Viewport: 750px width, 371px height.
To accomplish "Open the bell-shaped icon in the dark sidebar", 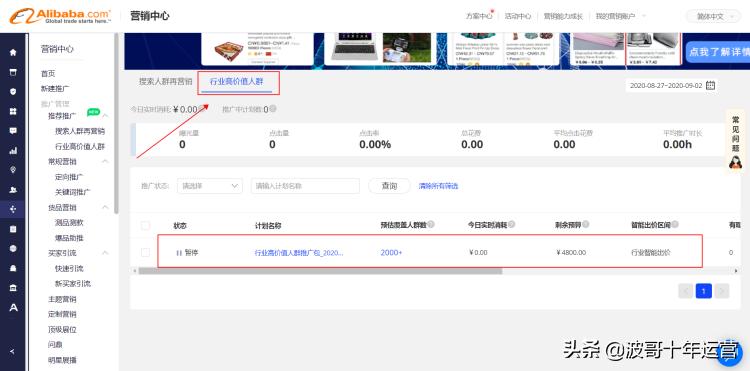I will point(13,268).
